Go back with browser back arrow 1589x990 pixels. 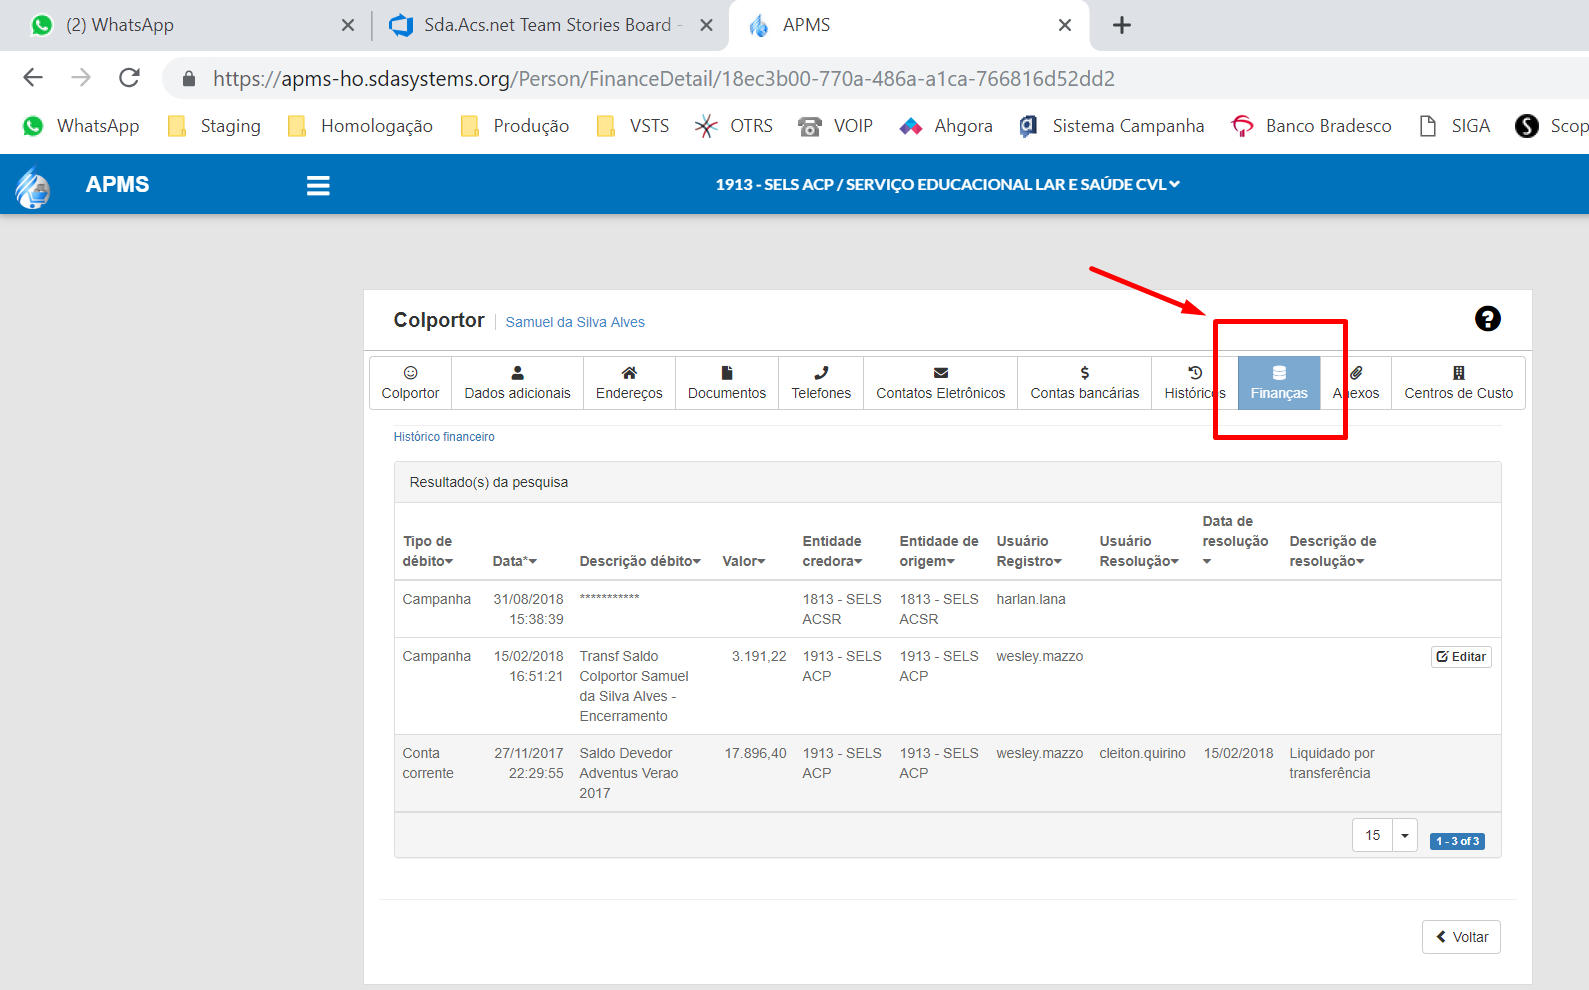pyautogui.click(x=33, y=78)
